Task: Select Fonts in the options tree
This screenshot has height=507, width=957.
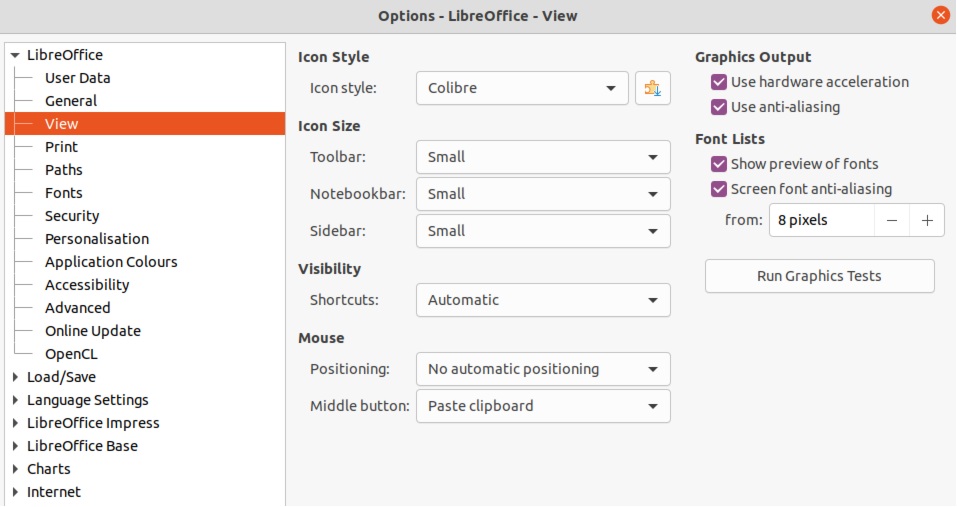Action: (63, 193)
